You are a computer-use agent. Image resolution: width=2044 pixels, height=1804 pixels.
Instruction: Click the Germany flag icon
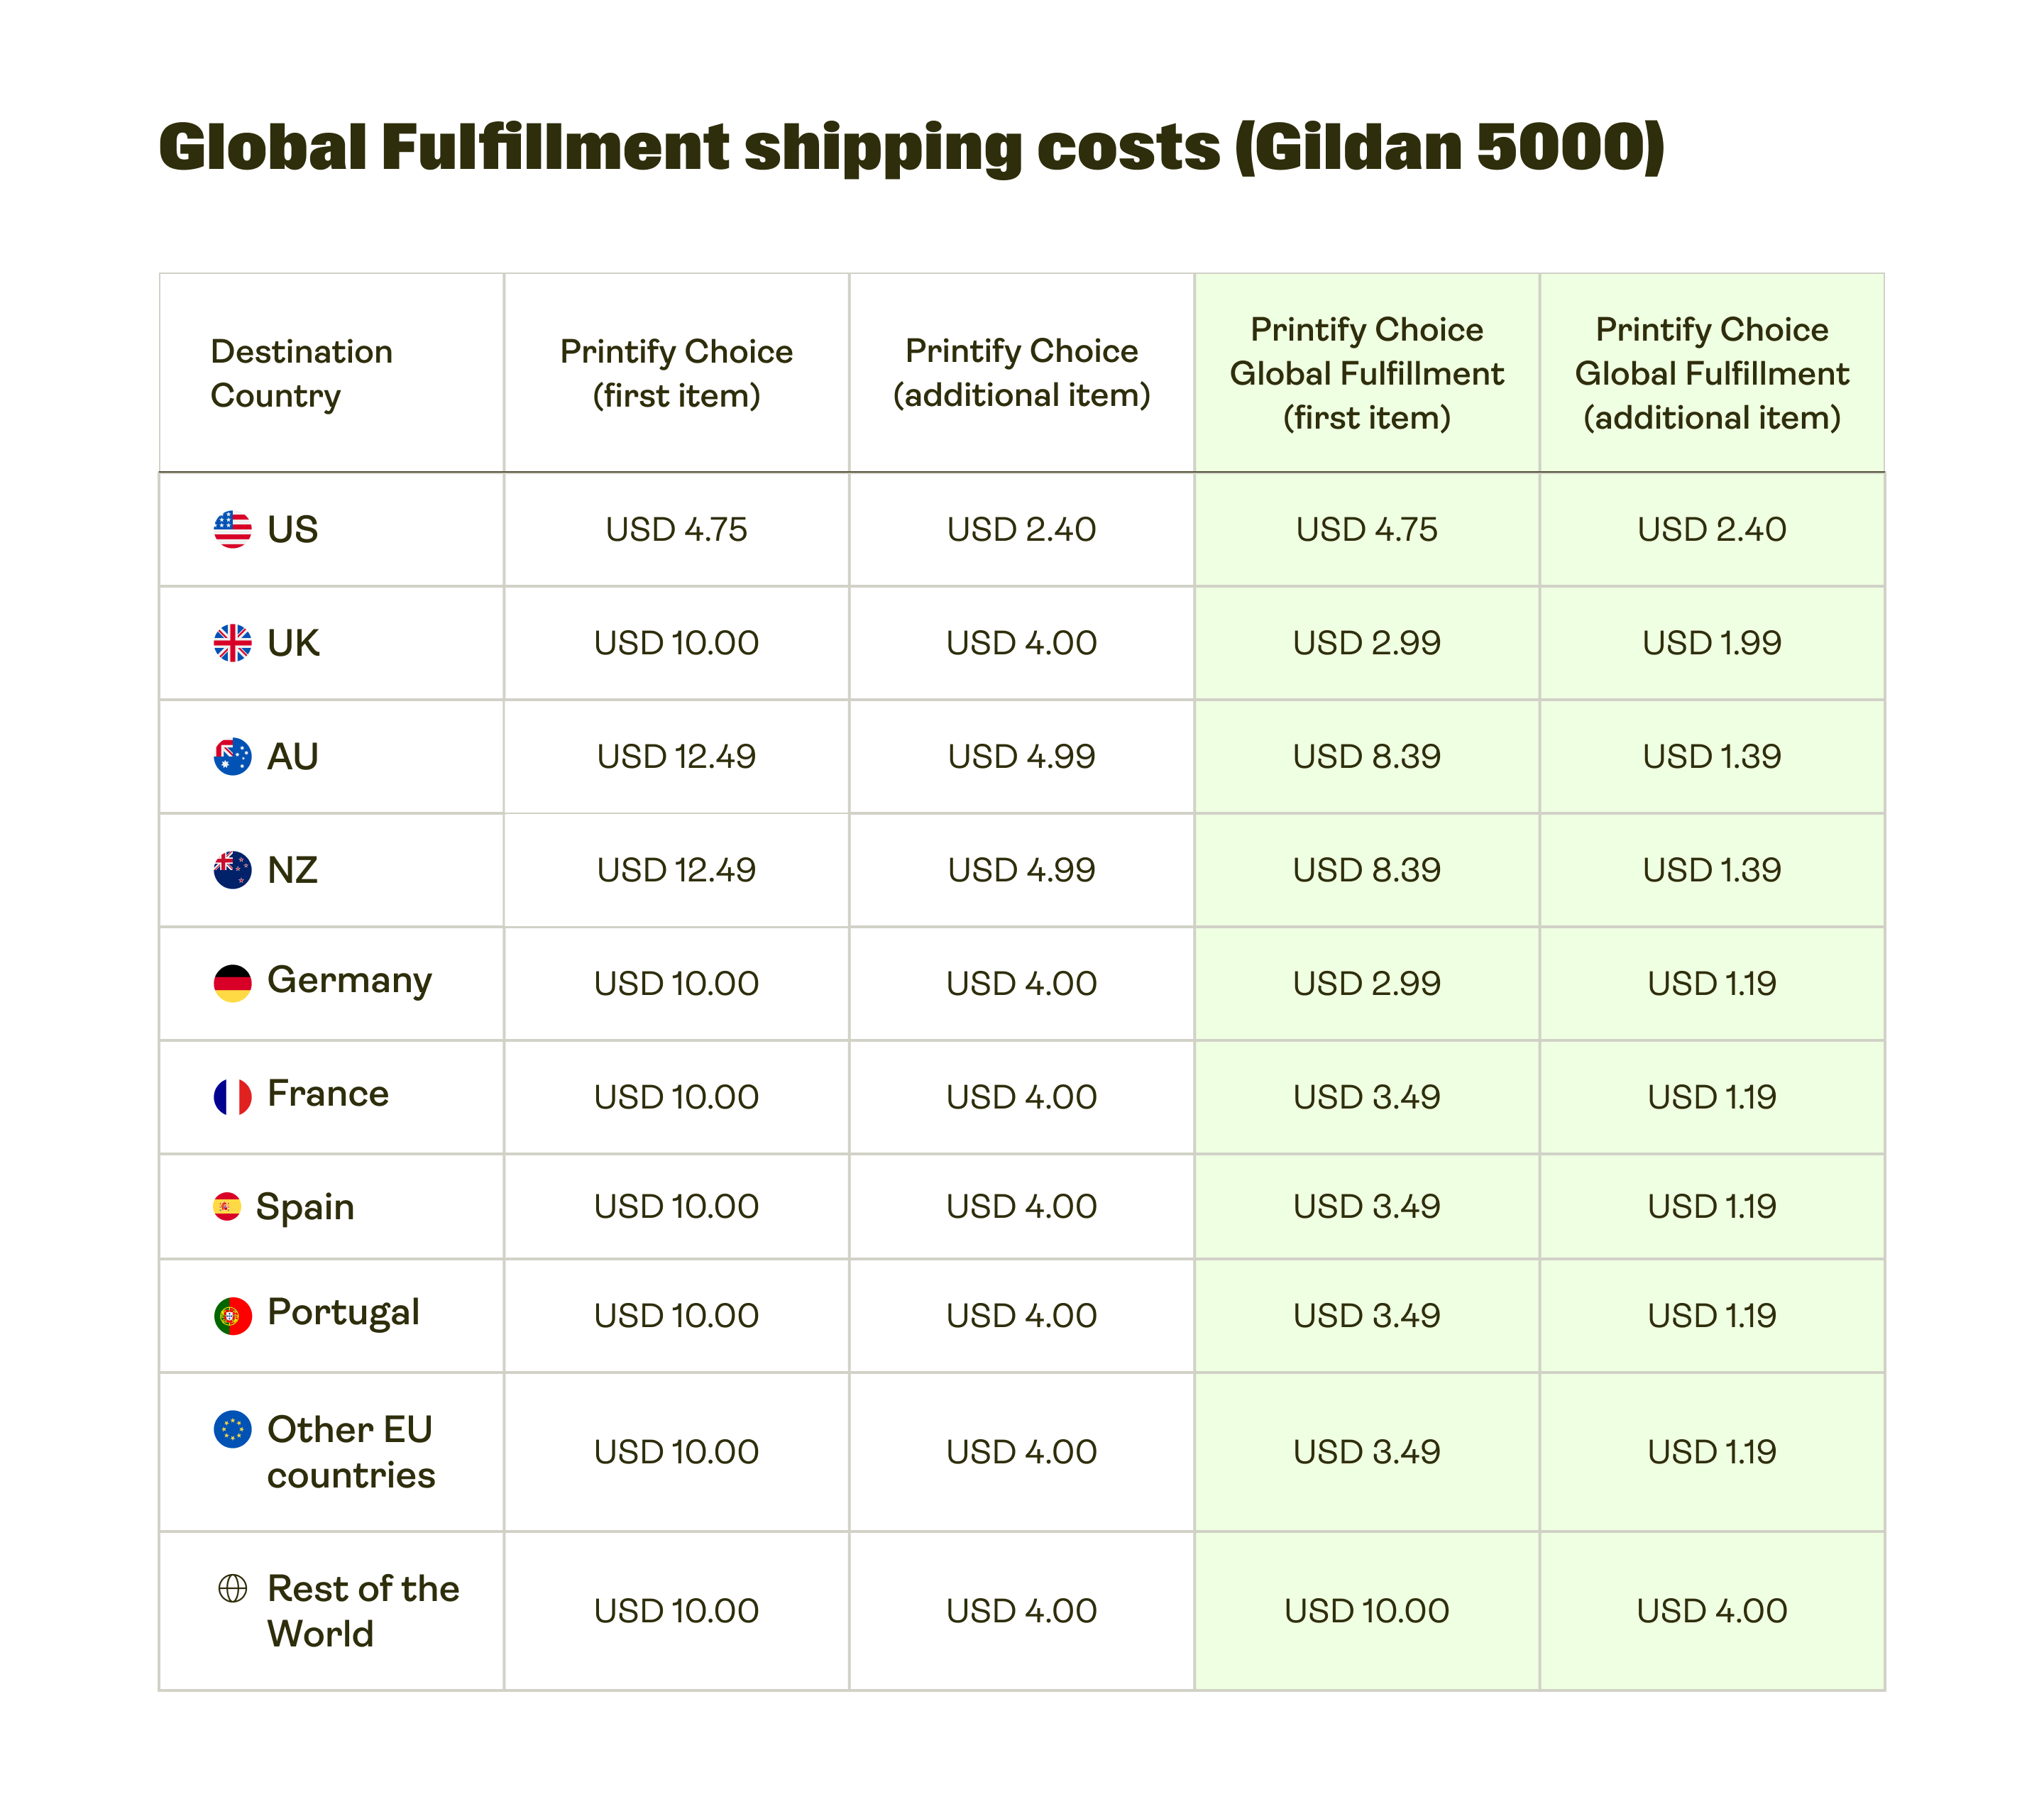[x=232, y=983]
